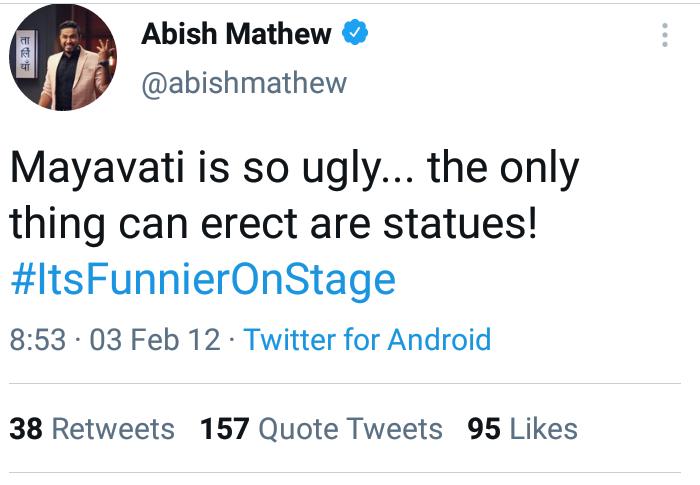This screenshot has width=700, height=485.
Task: Click the blue verified badge icon
Action: point(355,34)
